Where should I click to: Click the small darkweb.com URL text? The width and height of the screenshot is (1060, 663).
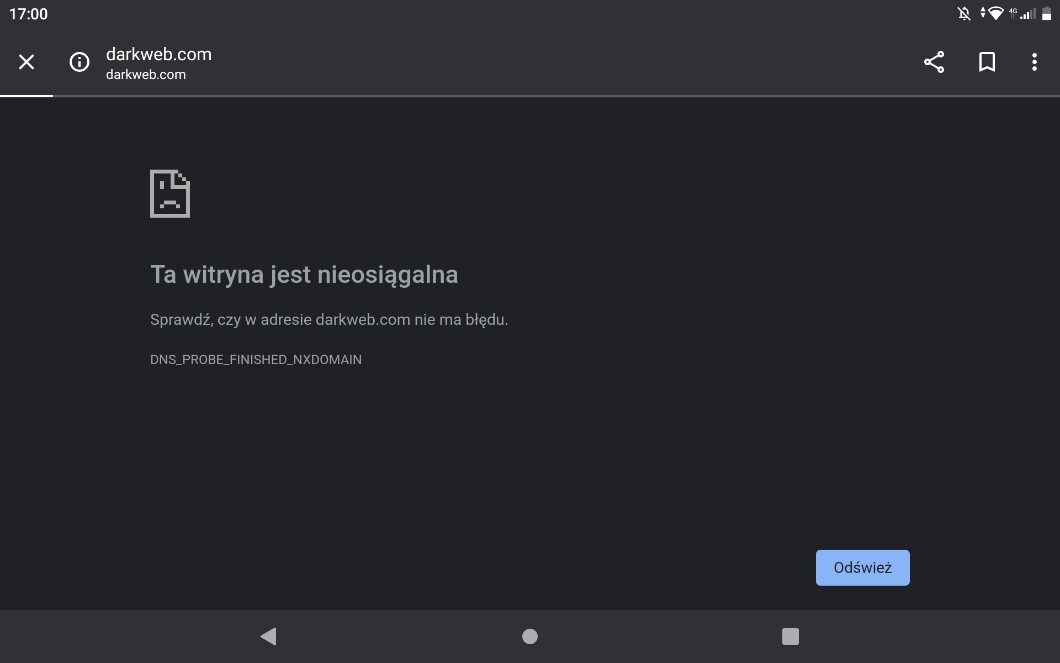(146, 75)
